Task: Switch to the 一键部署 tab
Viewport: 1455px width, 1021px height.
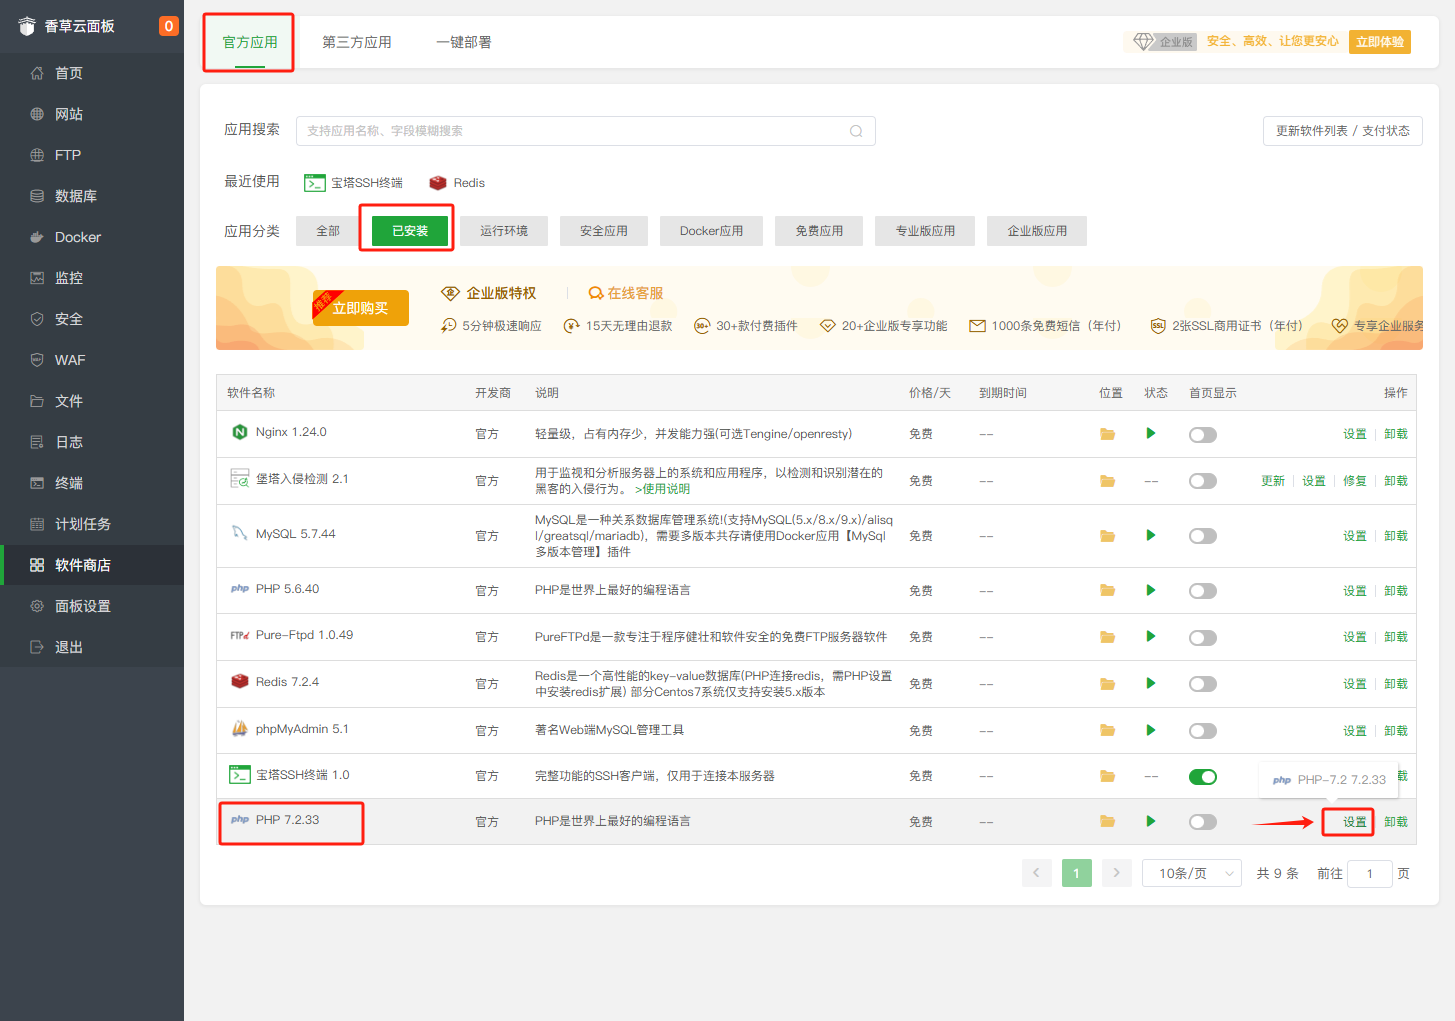Action: pos(464,42)
